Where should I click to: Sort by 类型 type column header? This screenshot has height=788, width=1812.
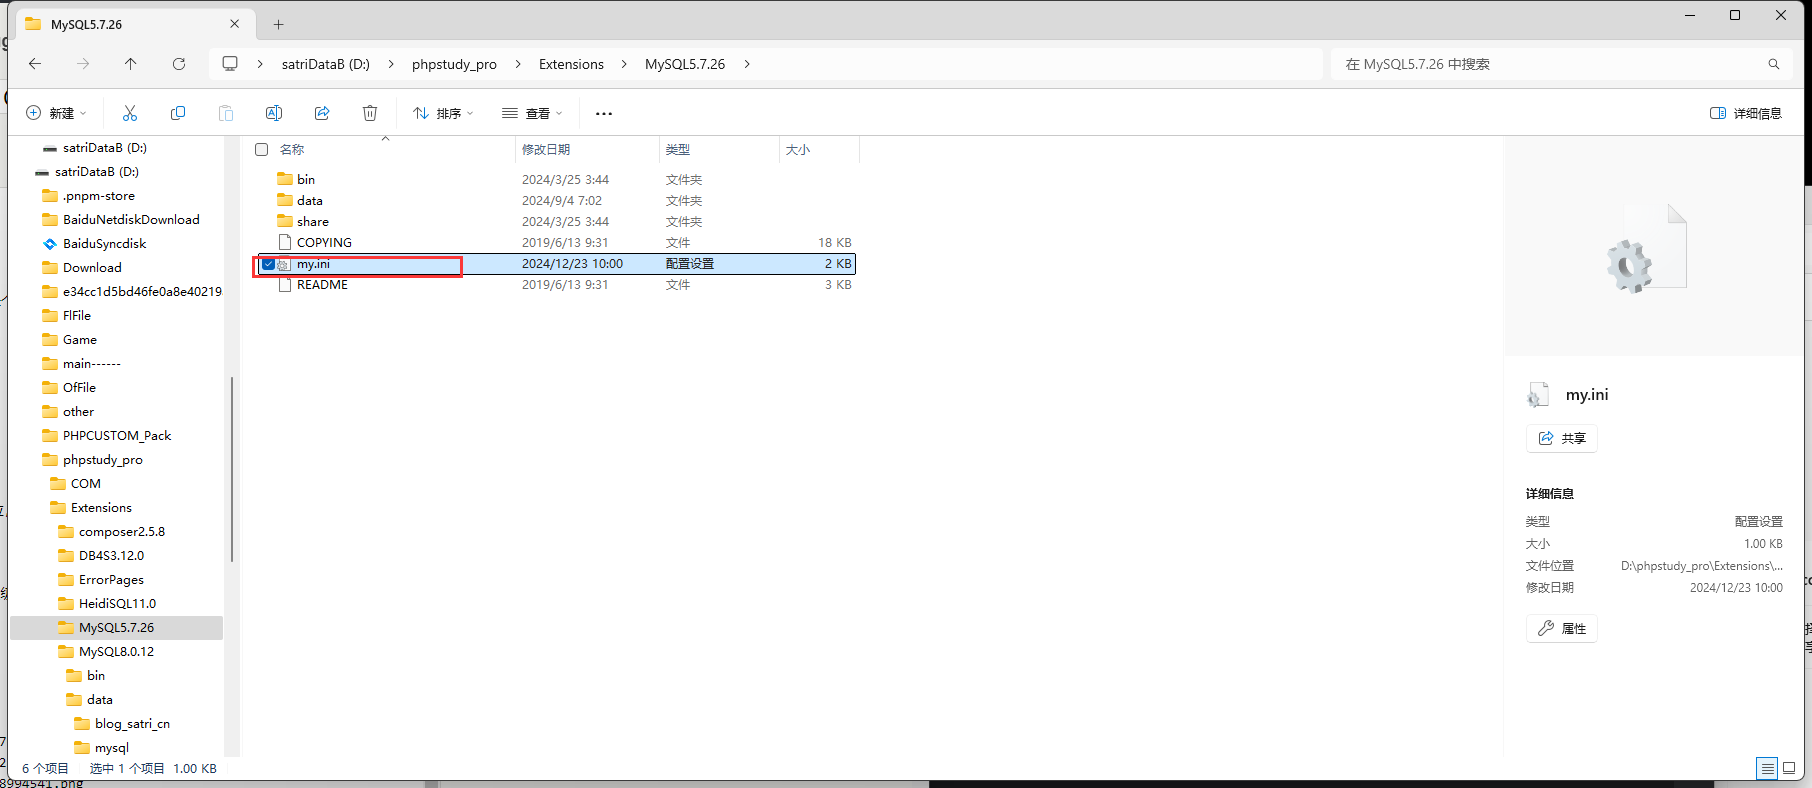point(678,149)
